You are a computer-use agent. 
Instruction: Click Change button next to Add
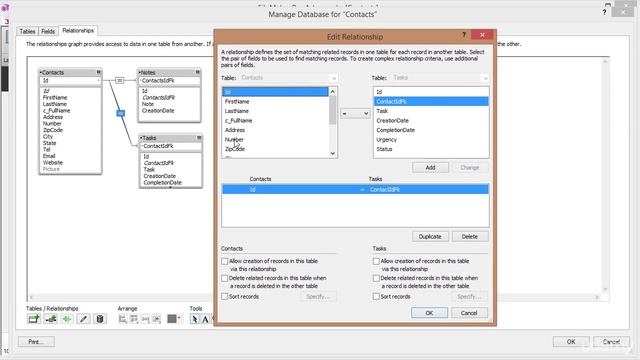tap(470, 167)
